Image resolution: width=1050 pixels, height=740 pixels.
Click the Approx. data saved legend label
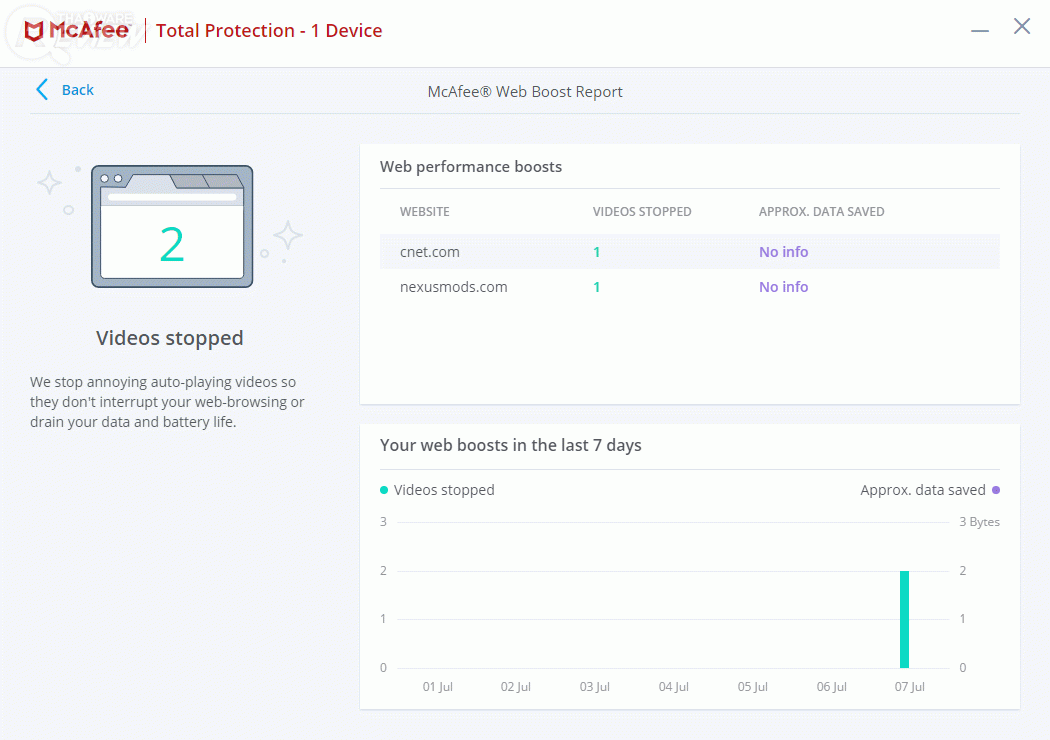[923, 490]
